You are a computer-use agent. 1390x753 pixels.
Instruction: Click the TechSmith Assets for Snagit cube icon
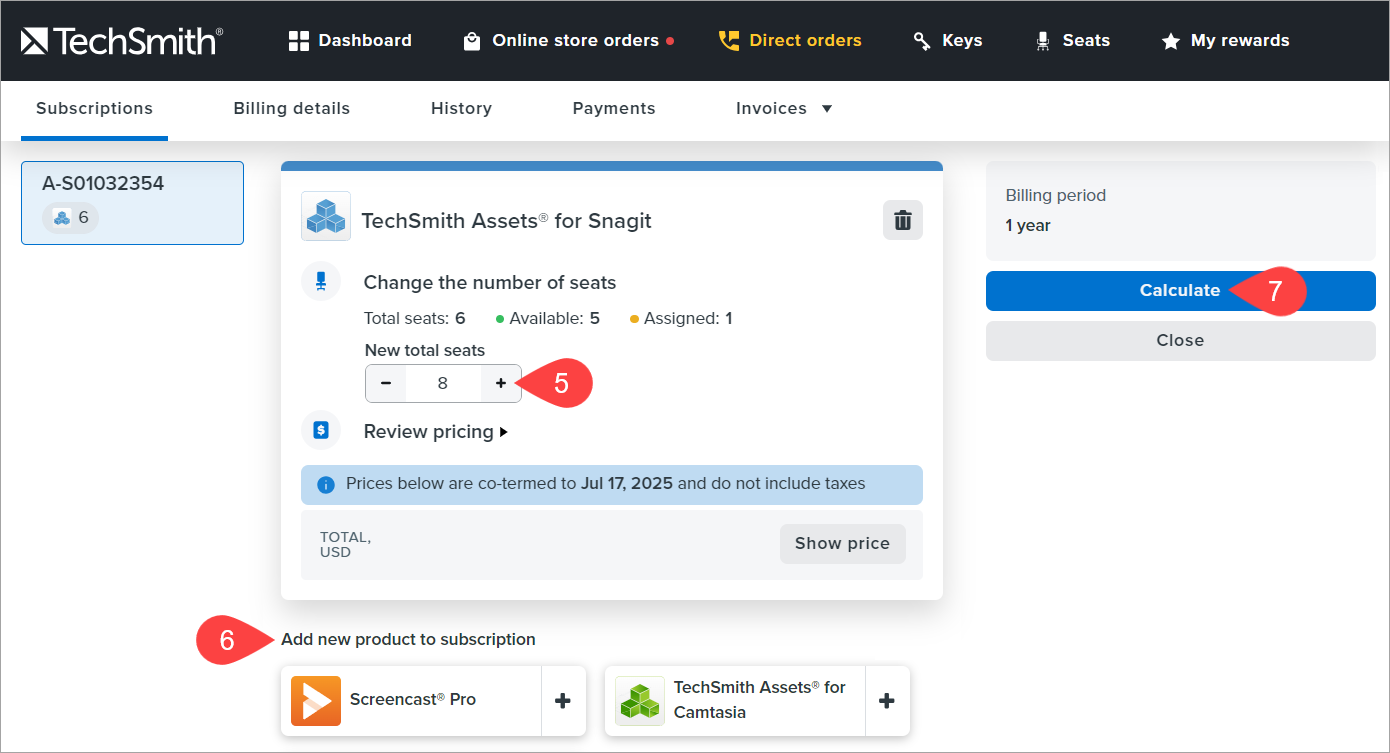[x=326, y=216]
